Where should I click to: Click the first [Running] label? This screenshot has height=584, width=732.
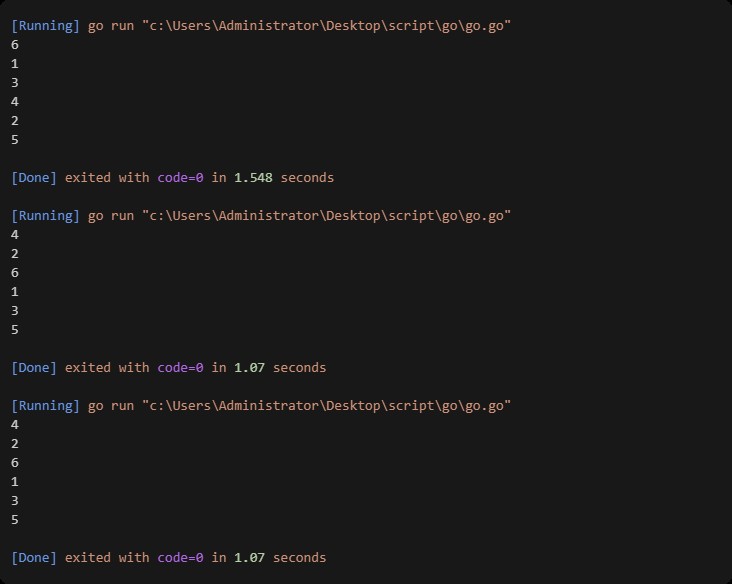pyautogui.click(x=45, y=25)
